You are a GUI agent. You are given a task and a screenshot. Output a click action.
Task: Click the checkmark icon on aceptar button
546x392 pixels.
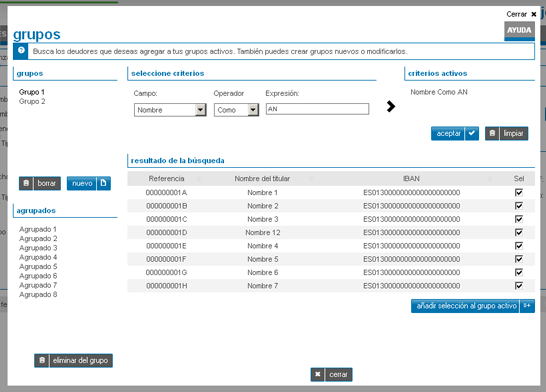tap(472, 133)
